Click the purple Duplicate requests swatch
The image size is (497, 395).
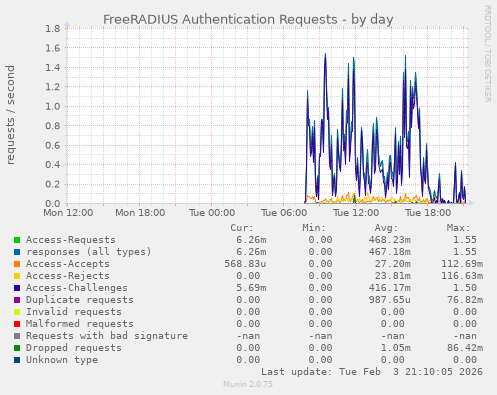pos(17,300)
